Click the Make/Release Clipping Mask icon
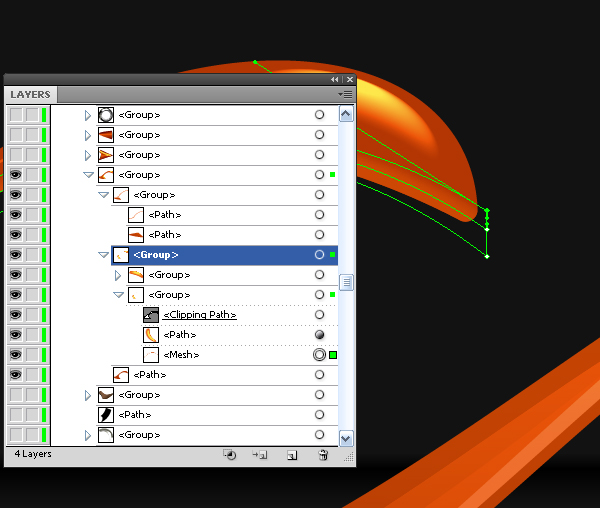 point(230,455)
